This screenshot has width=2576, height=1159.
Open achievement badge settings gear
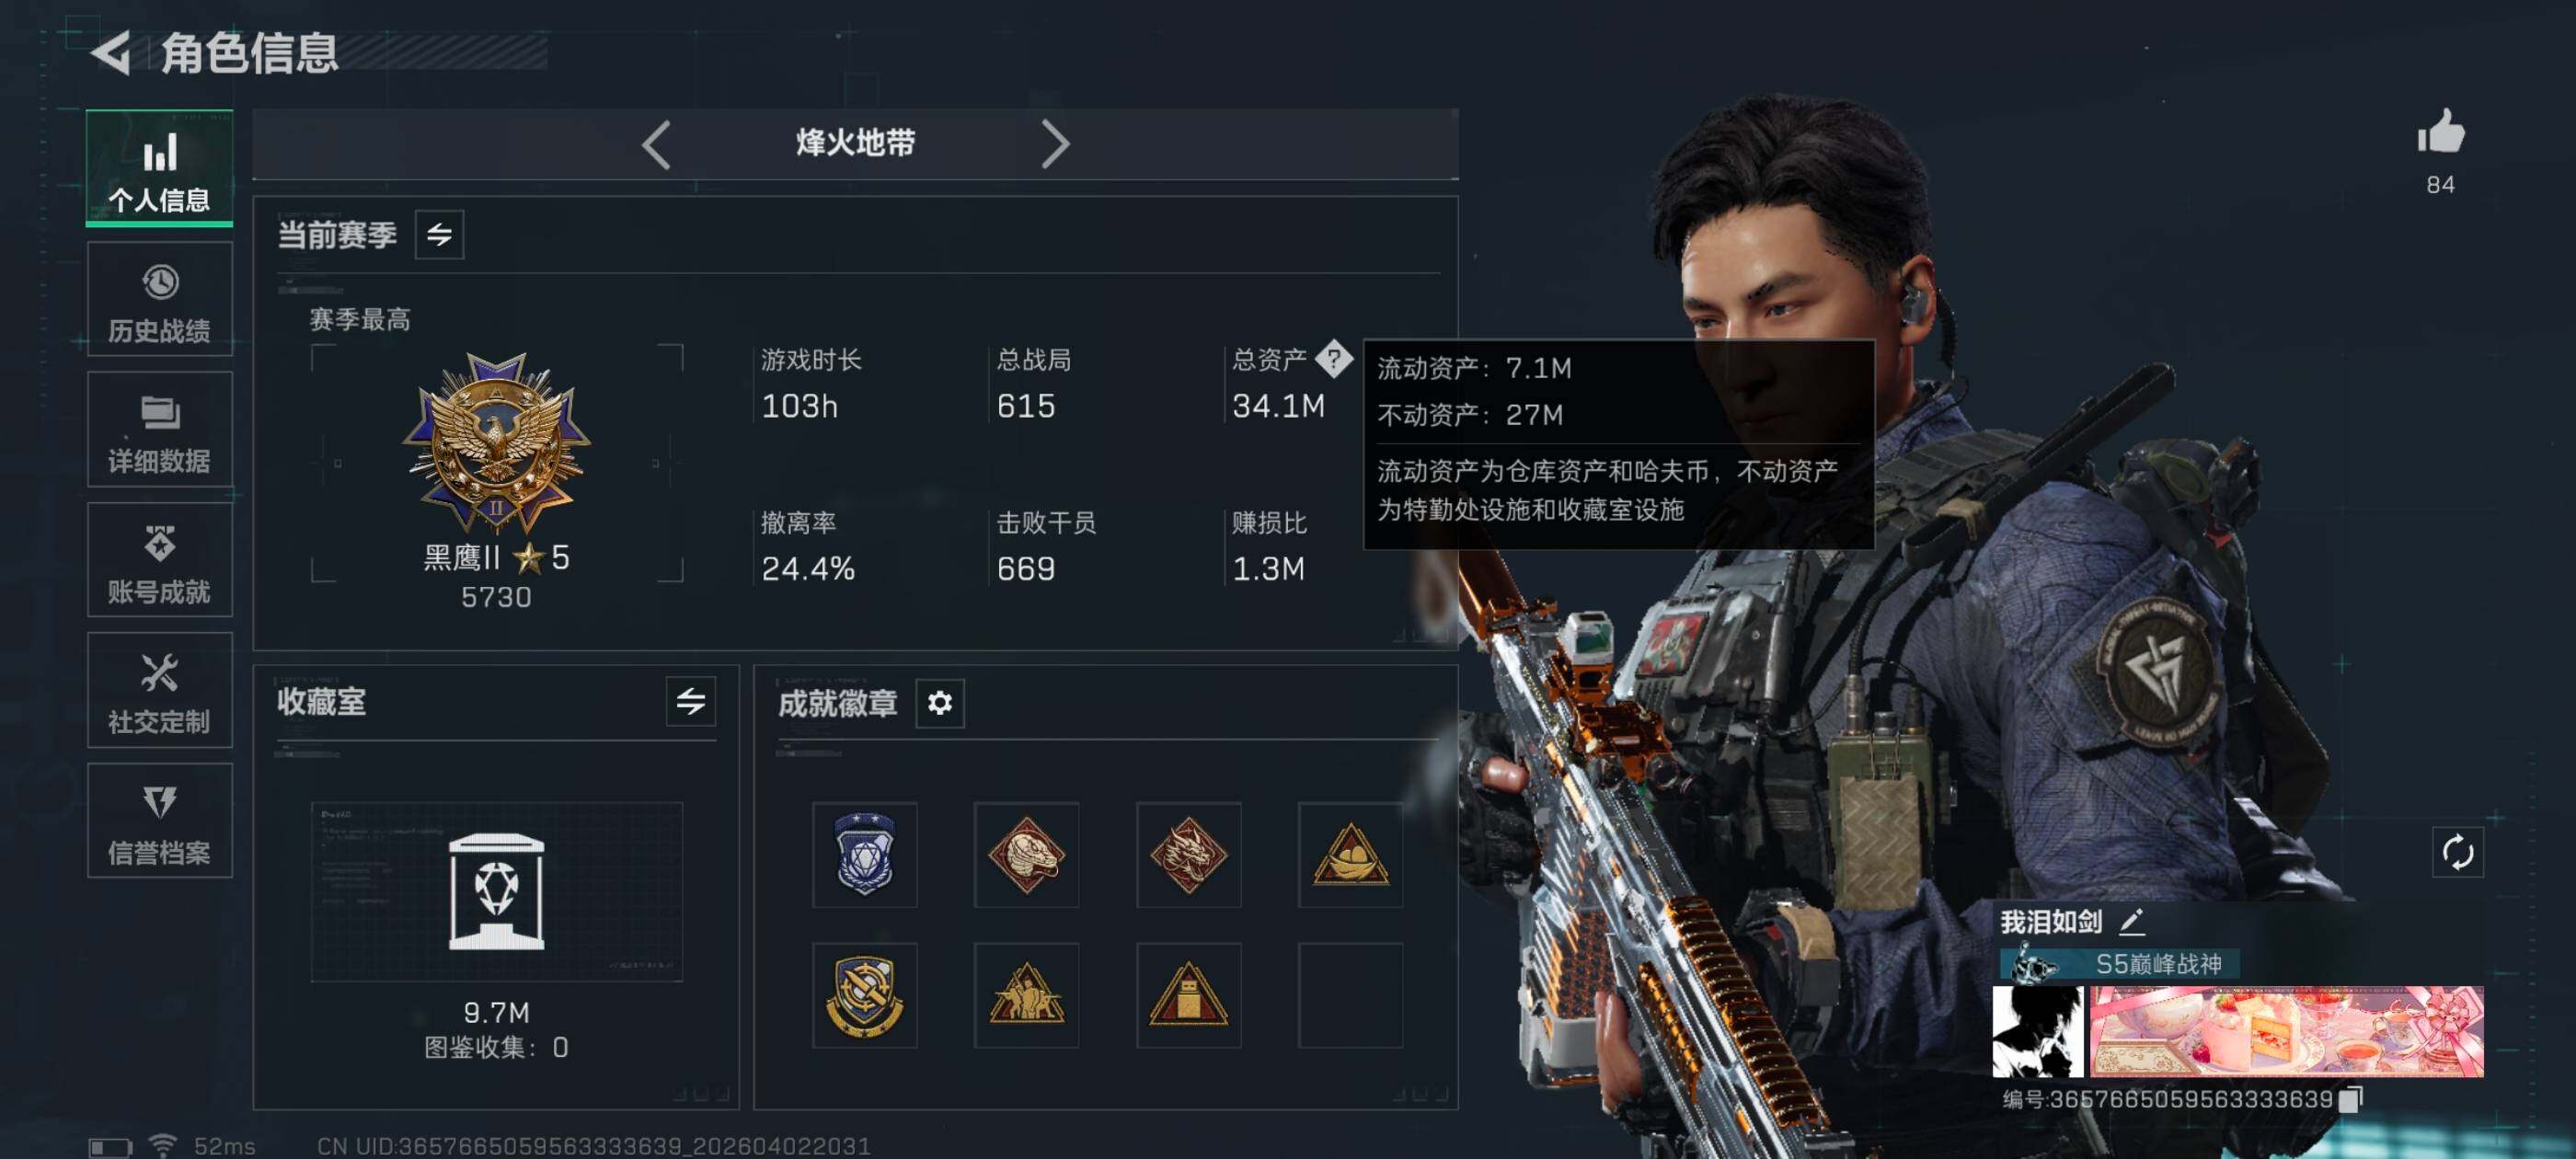939,703
